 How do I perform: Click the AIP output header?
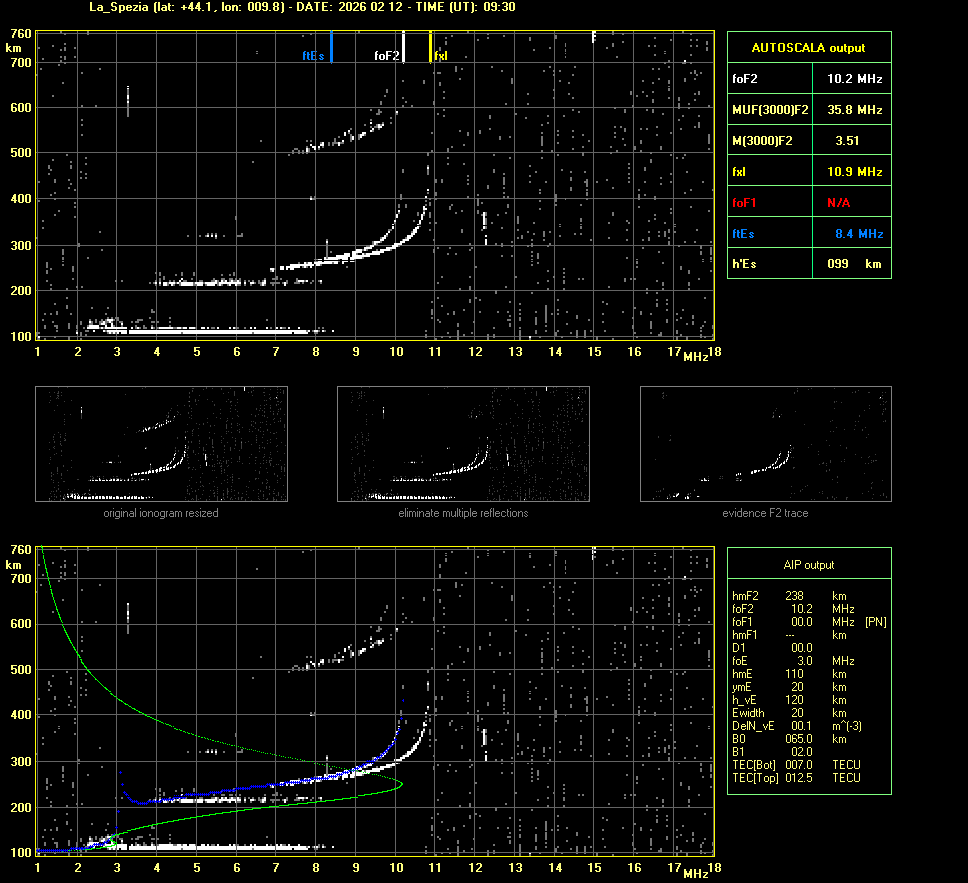point(808,565)
